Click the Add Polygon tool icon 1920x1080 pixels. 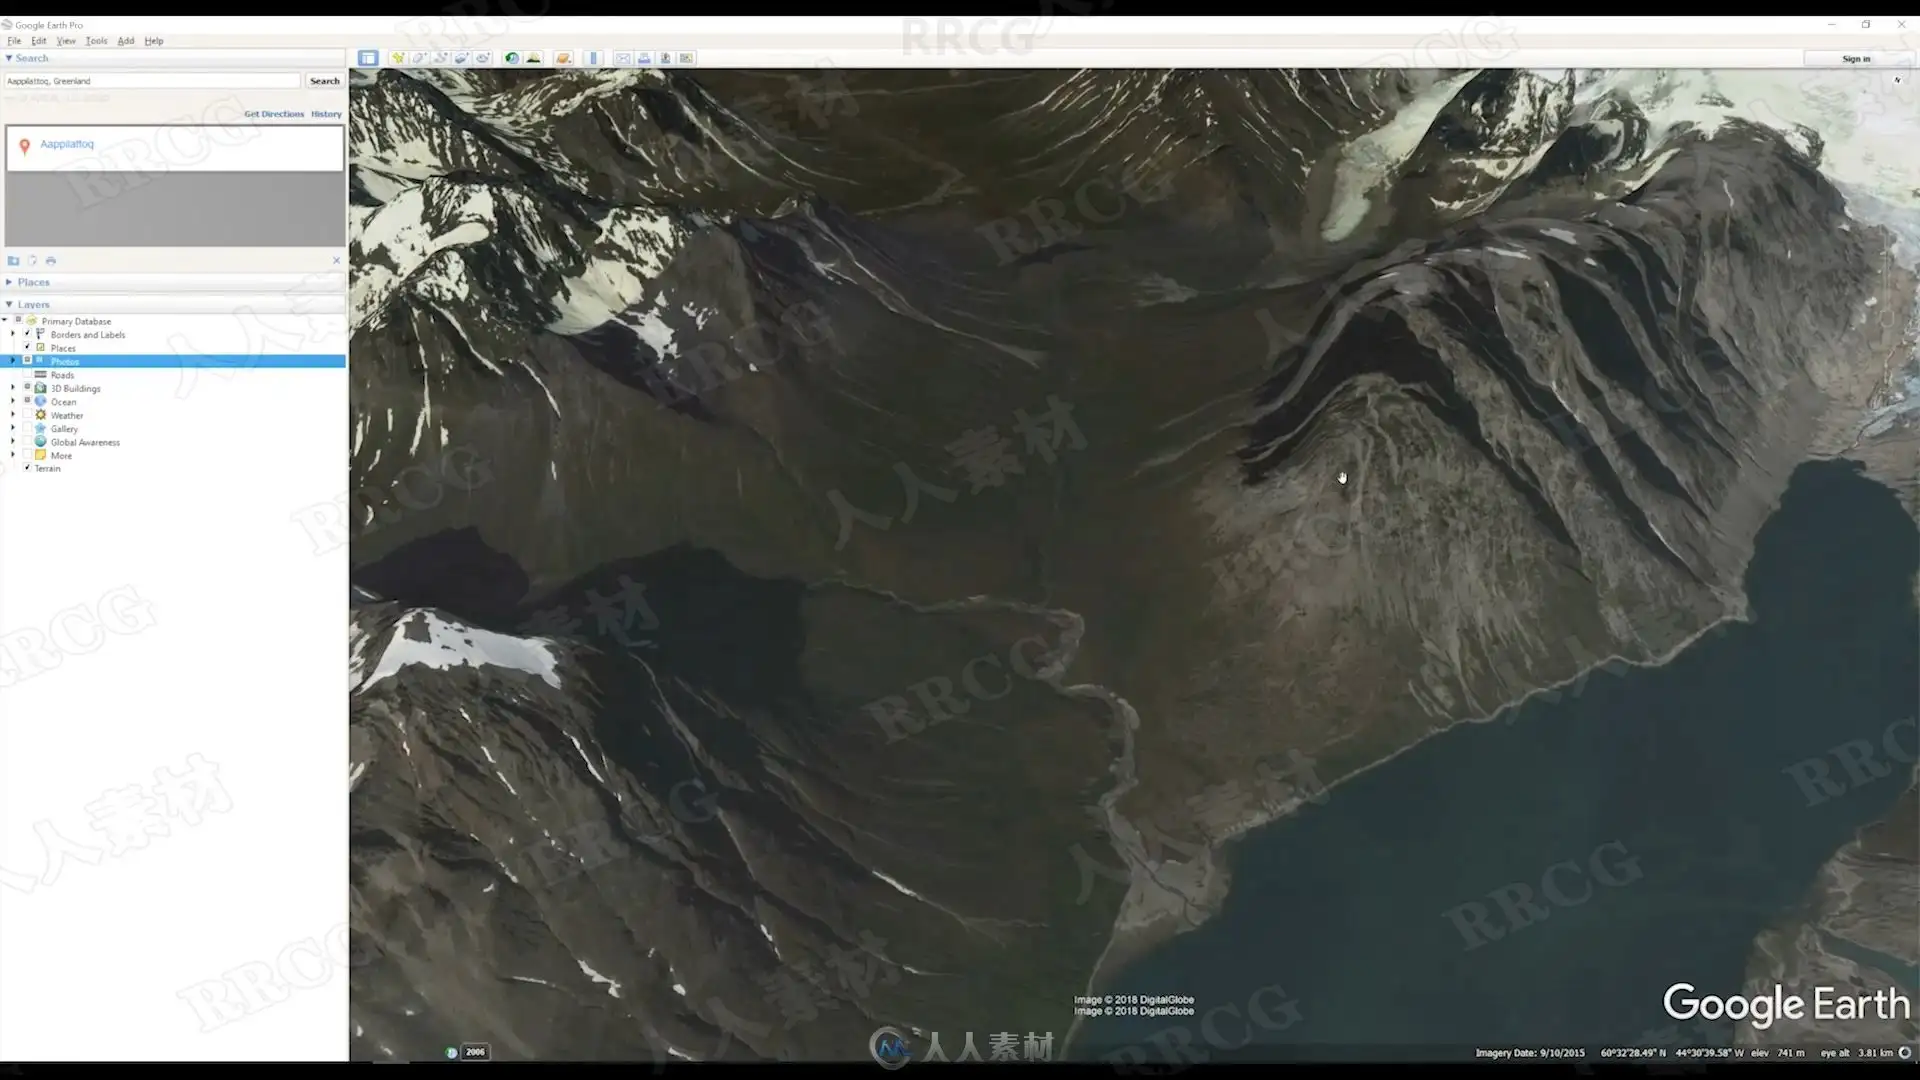tap(419, 58)
